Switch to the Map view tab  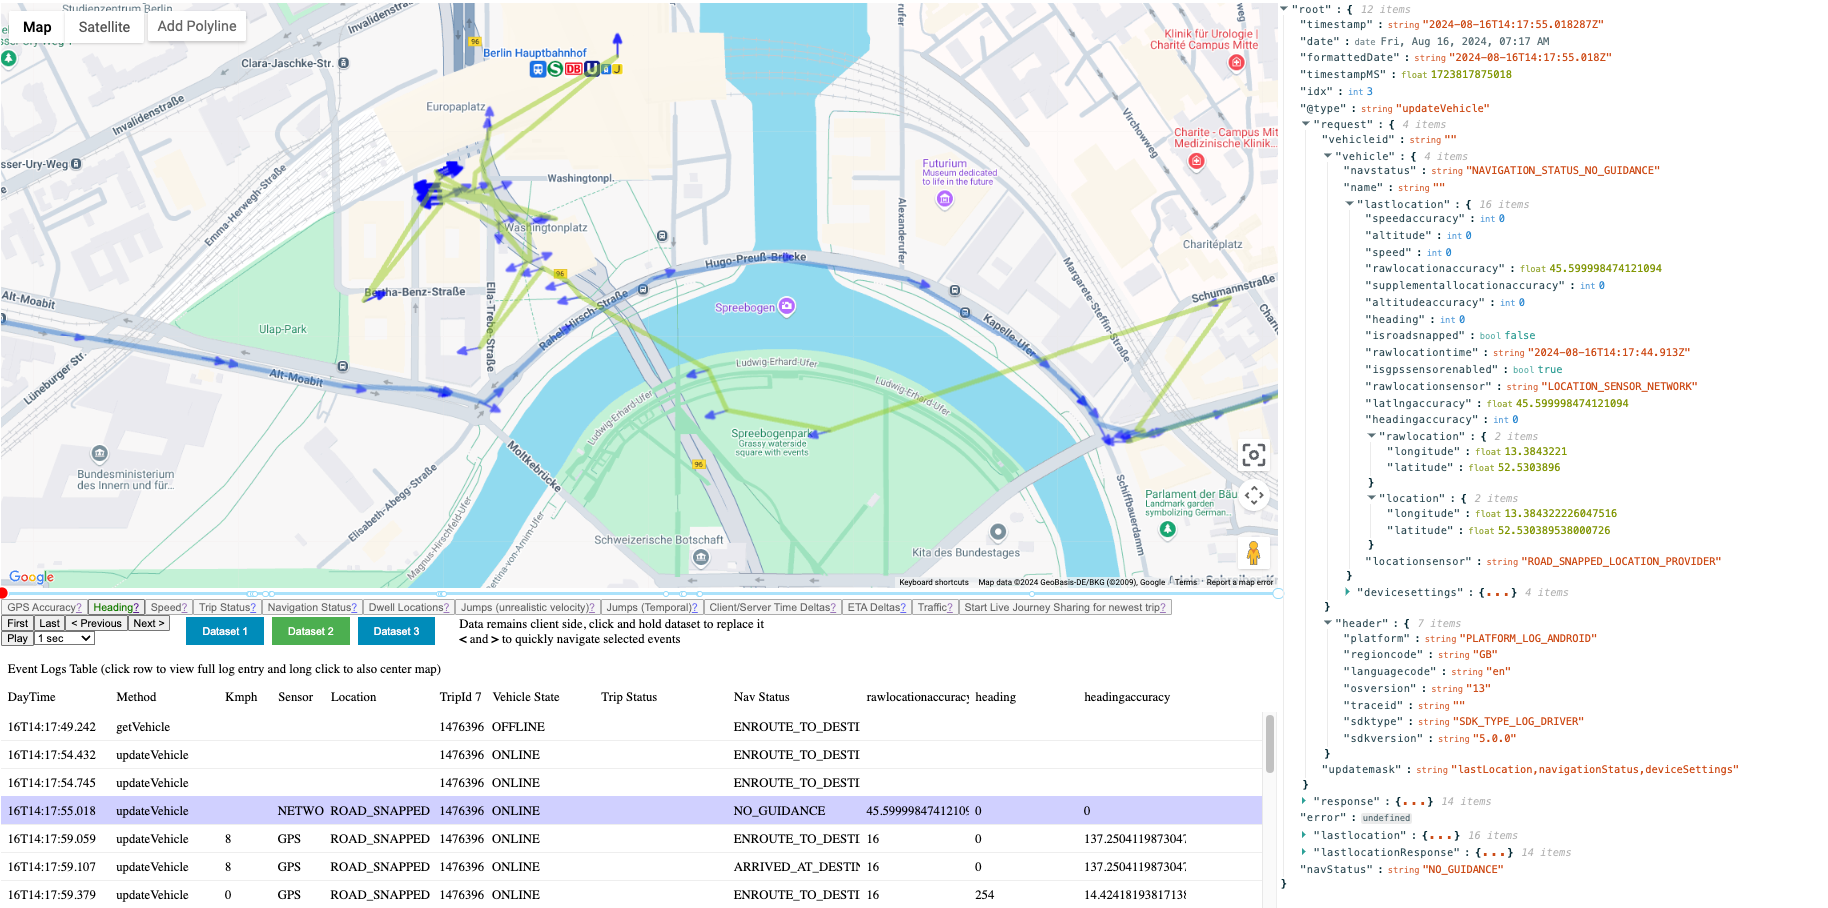pos(37,27)
